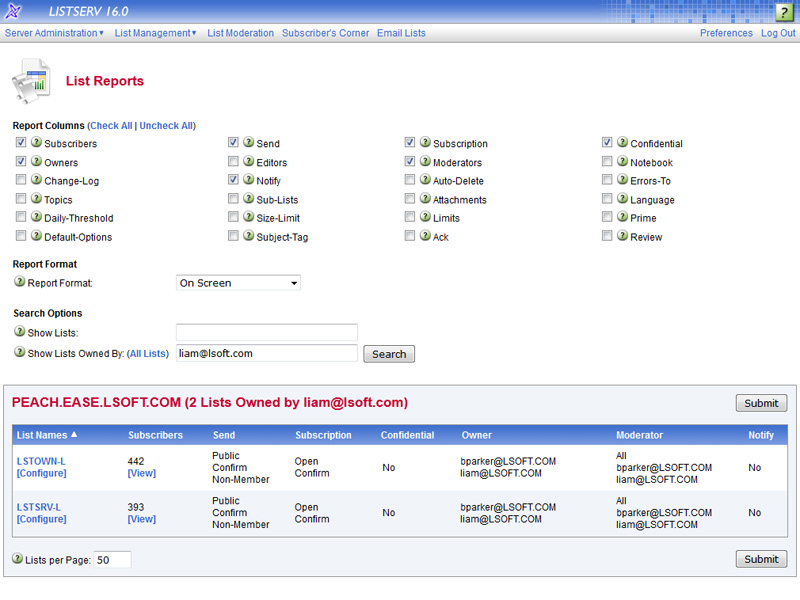The height and width of the screenshot is (600, 800).
Task: Enable the Review column checkbox
Action: click(x=607, y=236)
